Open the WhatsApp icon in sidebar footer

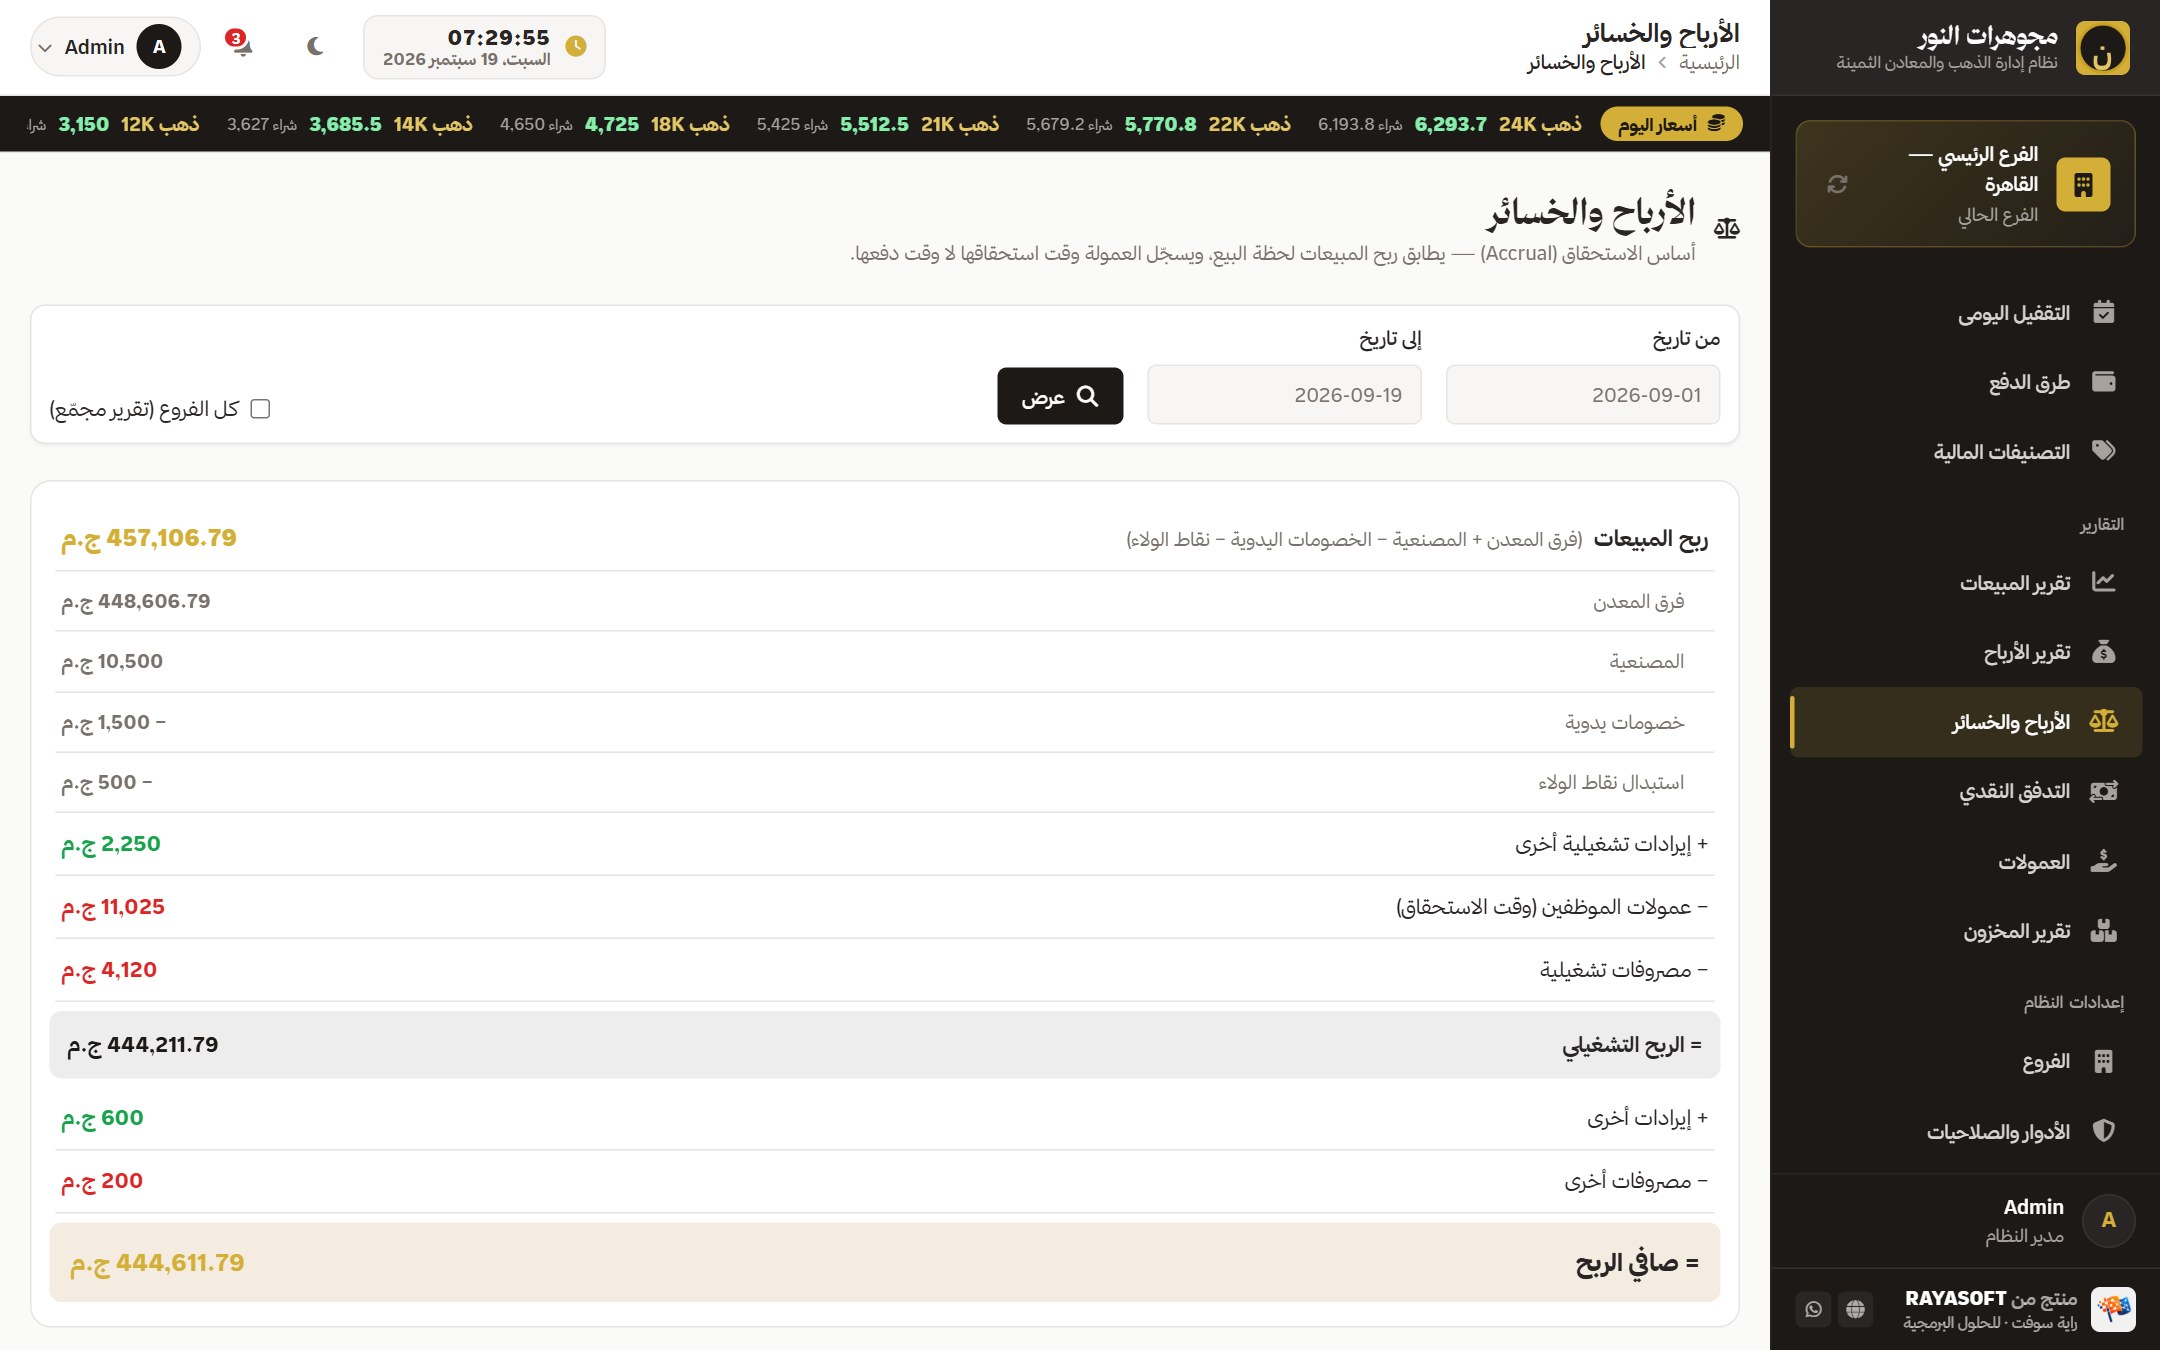[x=1813, y=1309]
